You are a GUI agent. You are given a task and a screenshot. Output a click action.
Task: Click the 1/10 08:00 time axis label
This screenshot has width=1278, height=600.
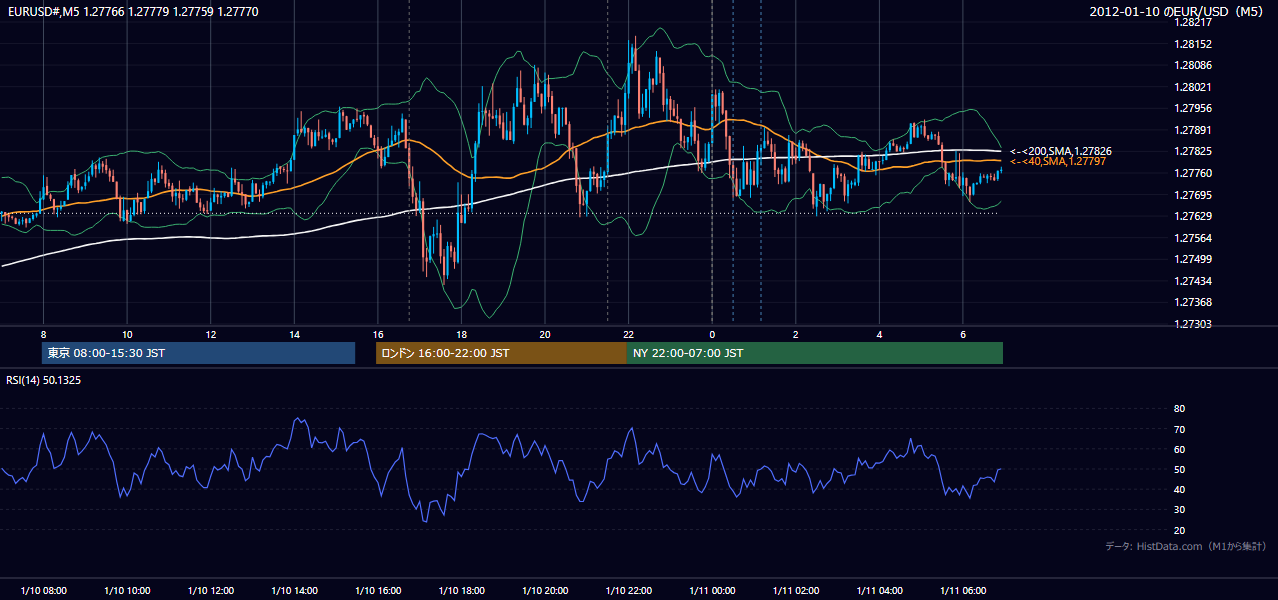point(43,591)
